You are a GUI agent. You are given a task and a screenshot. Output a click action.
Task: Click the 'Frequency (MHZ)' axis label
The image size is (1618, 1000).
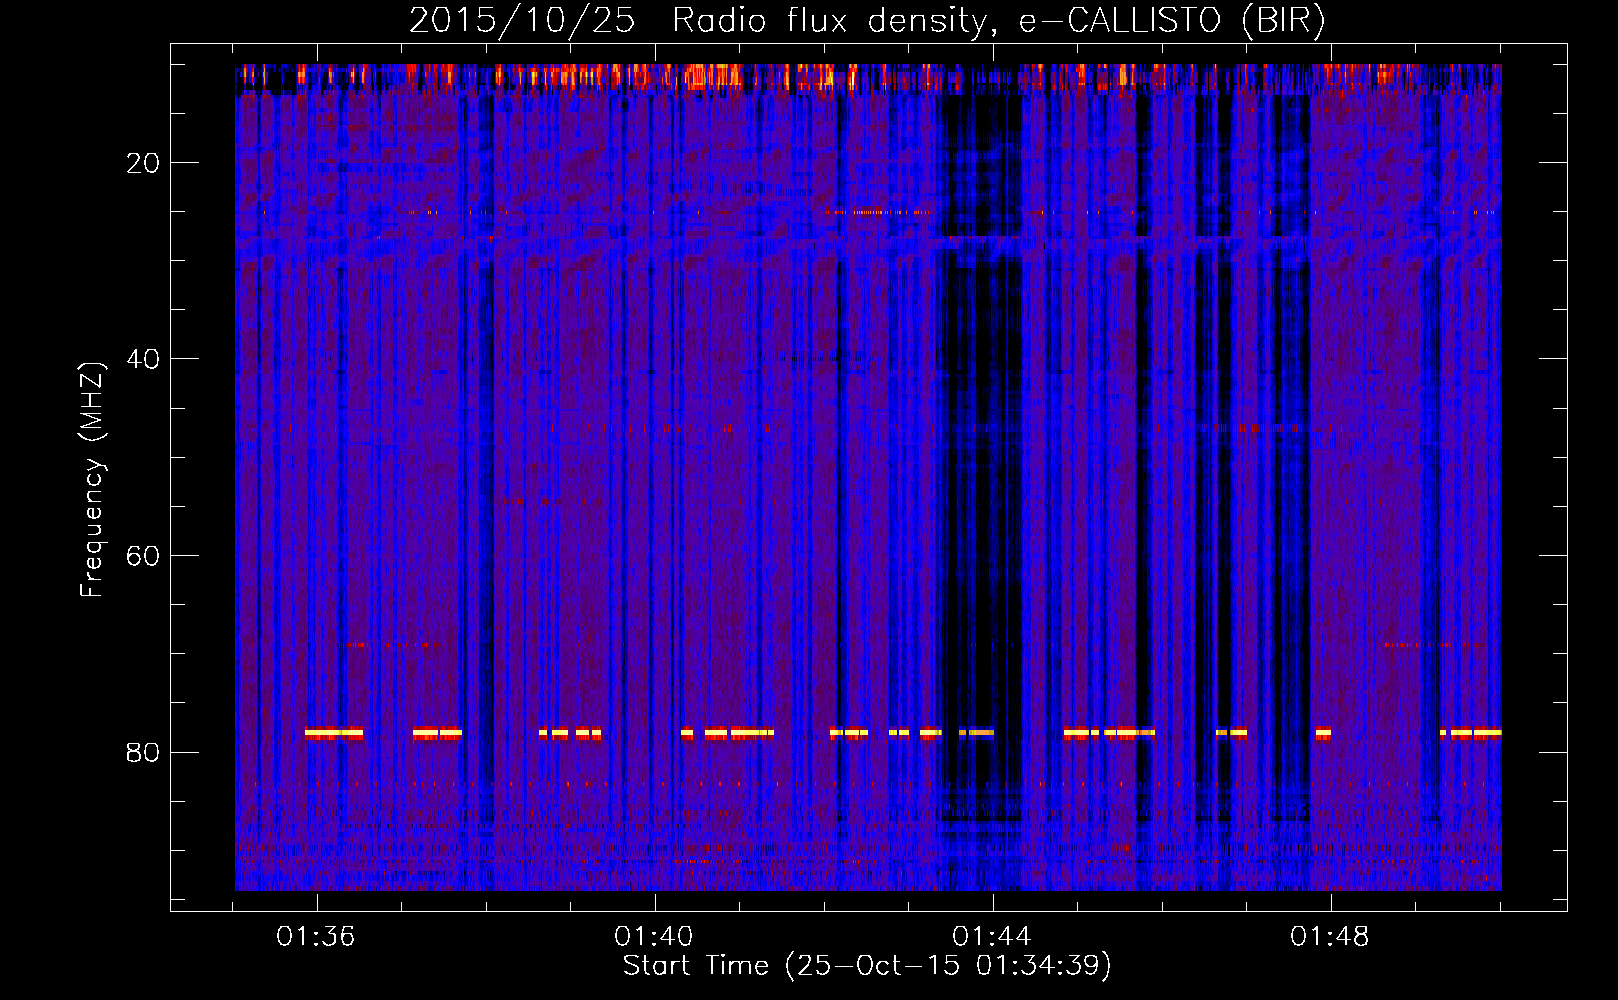click(x=91, y=480)
